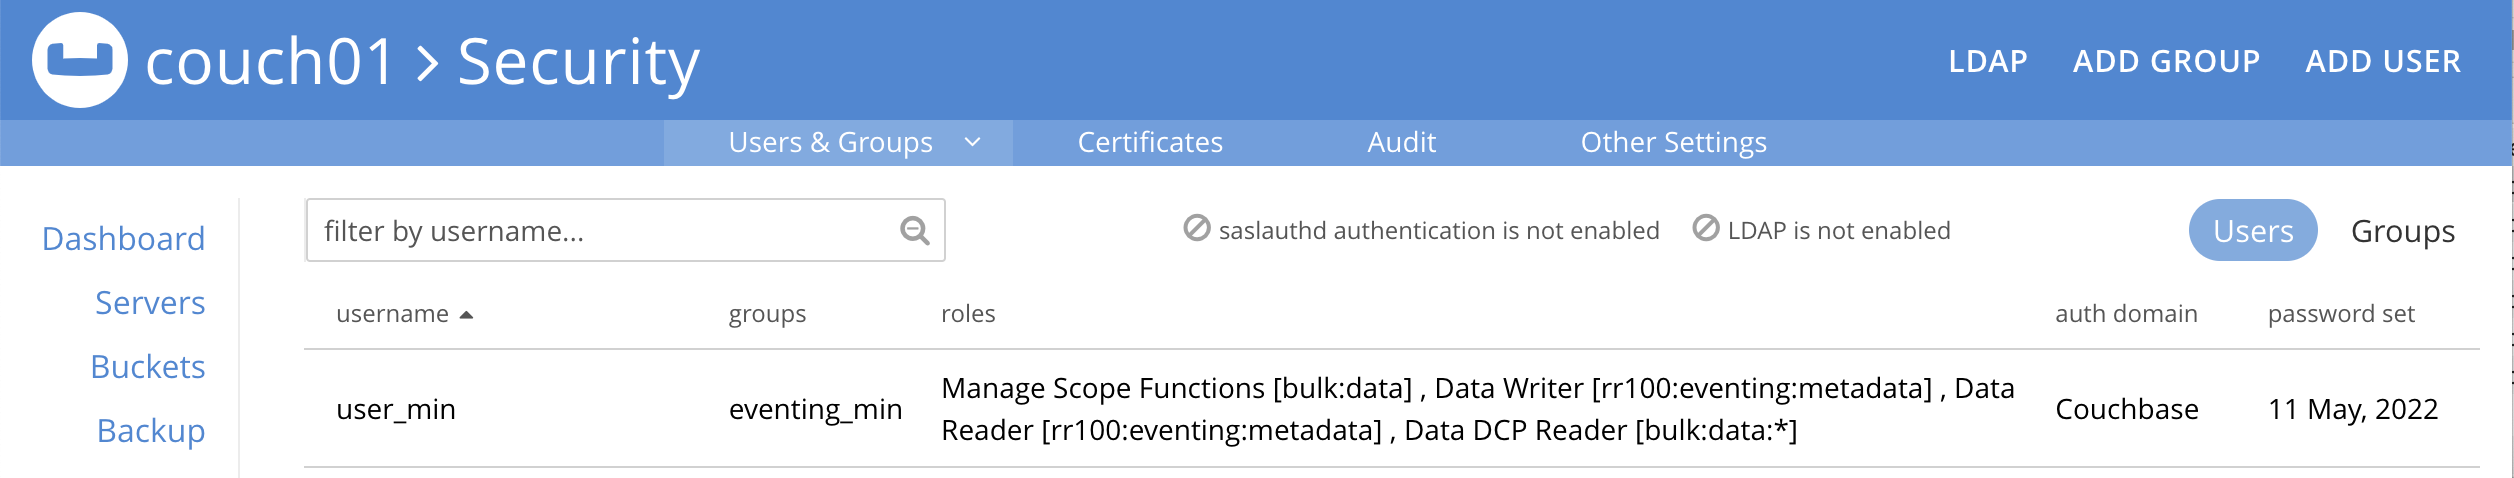The width and height of the screenshot is (2514, 478).
Task: Click the Couchbase logo icon
Action: [x=80, y=60]
